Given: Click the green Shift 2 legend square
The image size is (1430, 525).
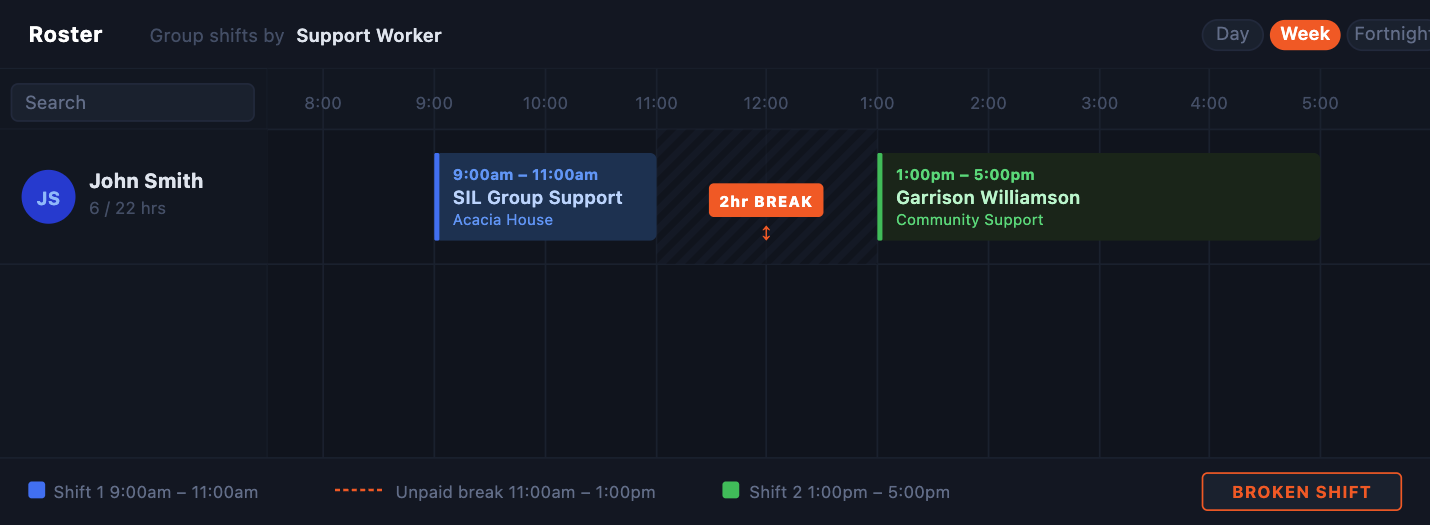Looking at the screenshot, I should [730, 490].
